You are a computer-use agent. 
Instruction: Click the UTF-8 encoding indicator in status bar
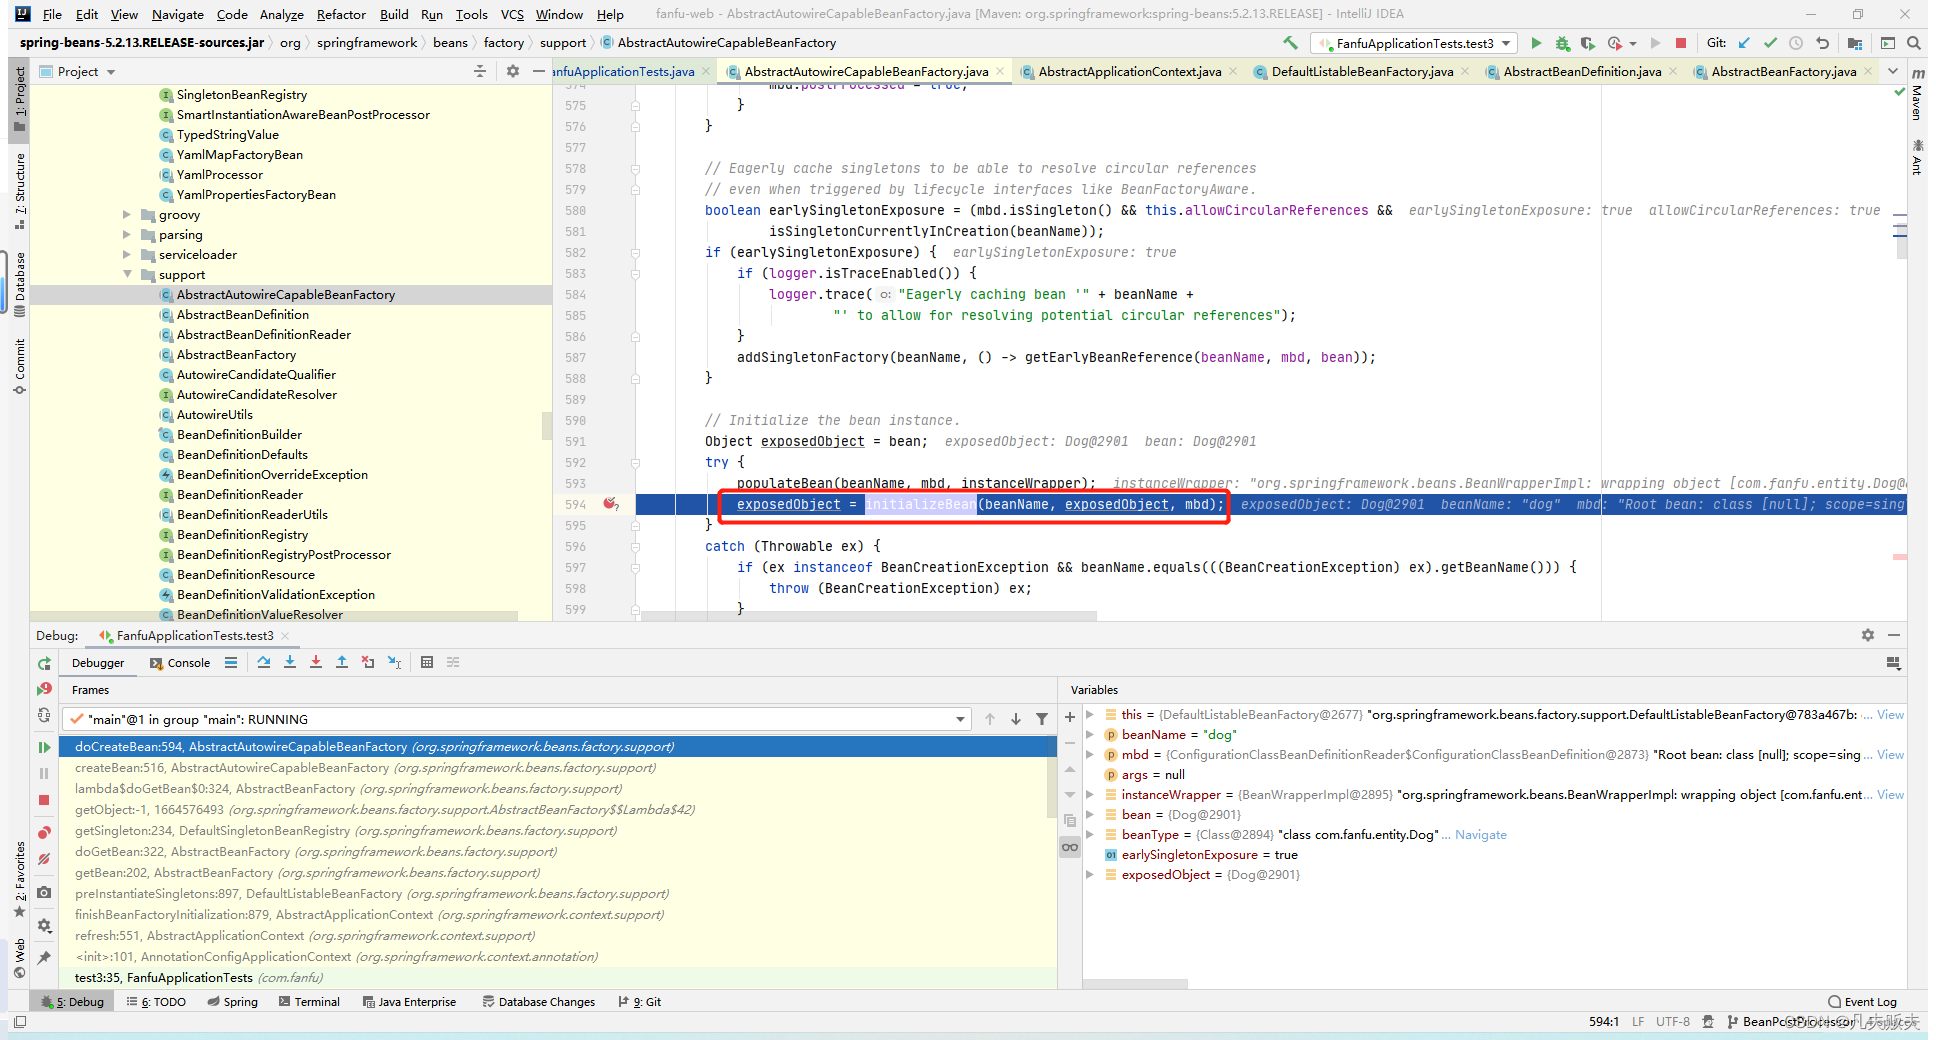coord(1672,1021)
